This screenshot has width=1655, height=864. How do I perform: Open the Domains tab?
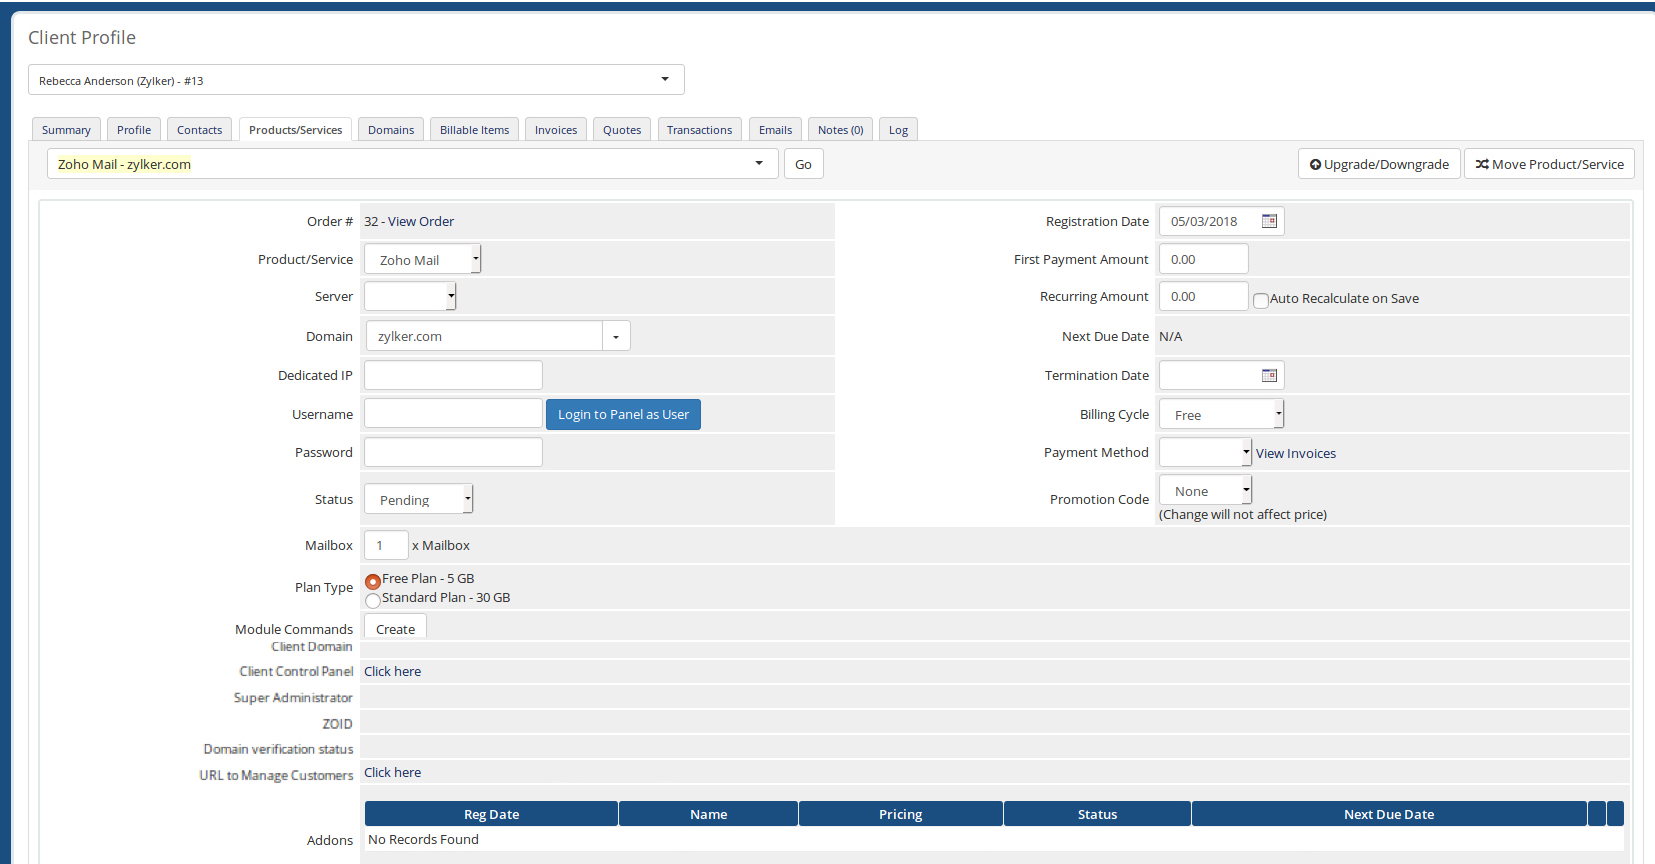tap(391, 130)
